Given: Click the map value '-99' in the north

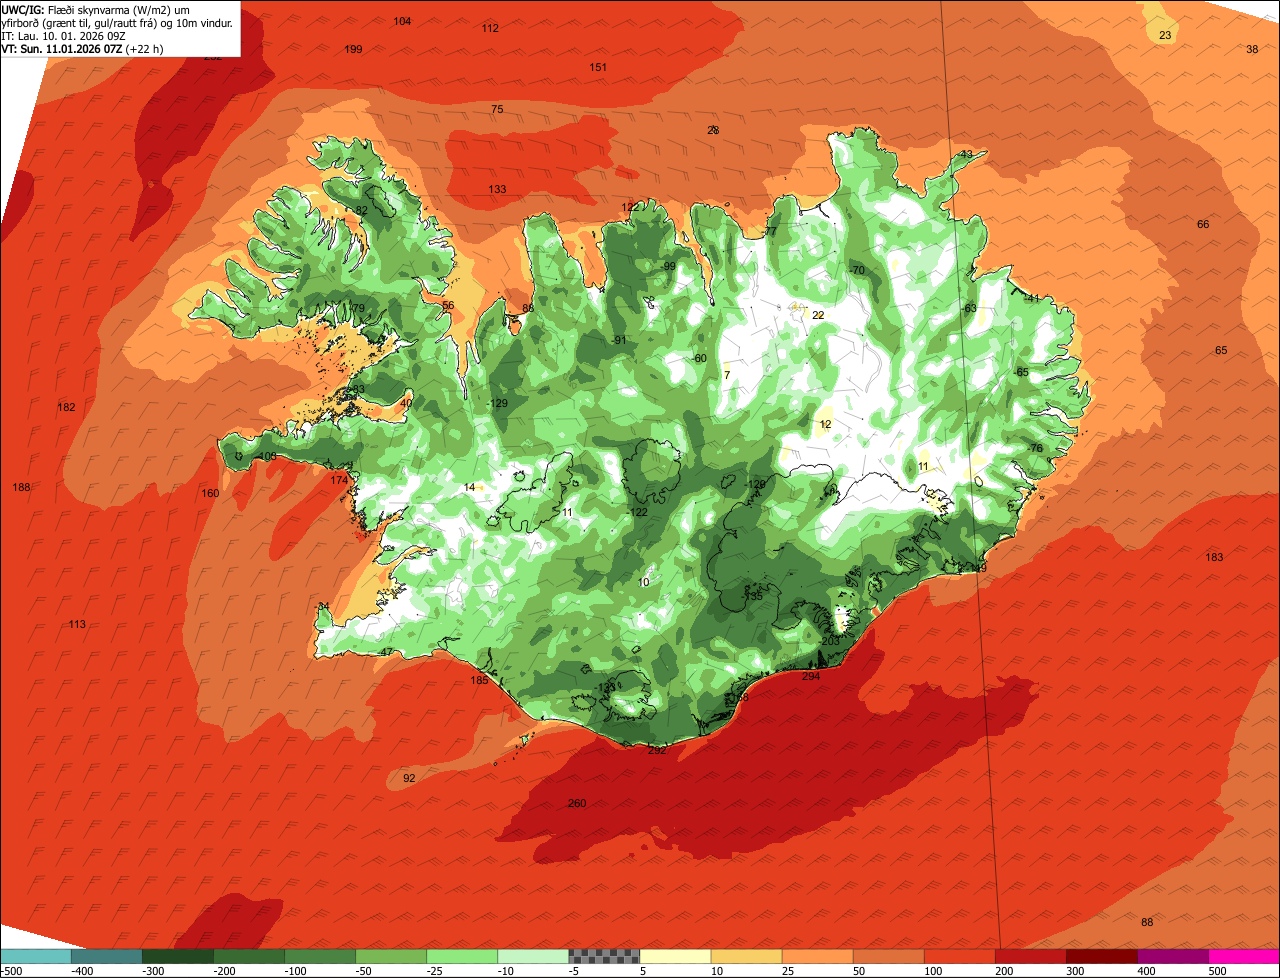Looking at the screenshot, I should [x=668, y=266].
